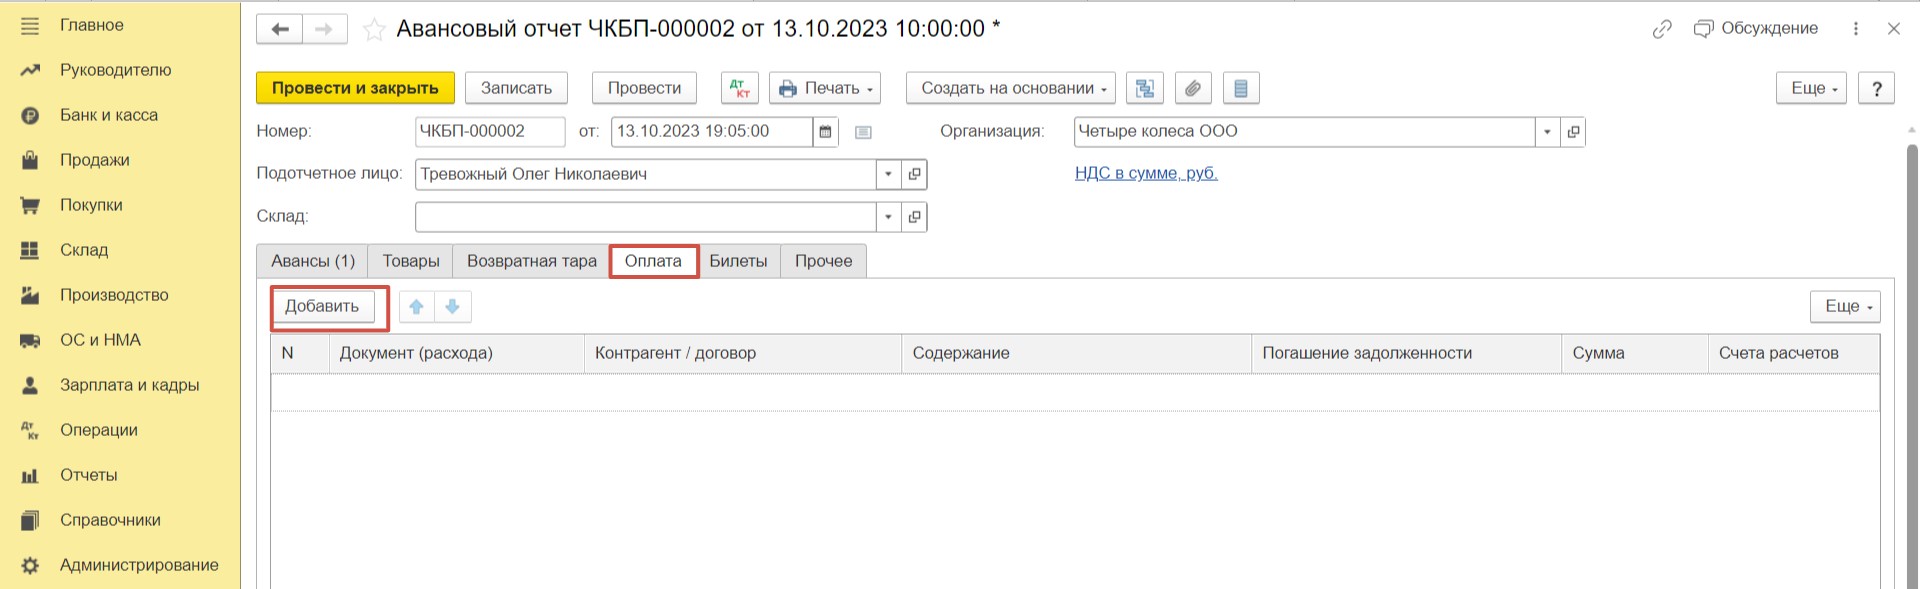Click the vertical scrollbar on the right
The width and height of the screenshot is (1920, 589).
click(1912, 365)
